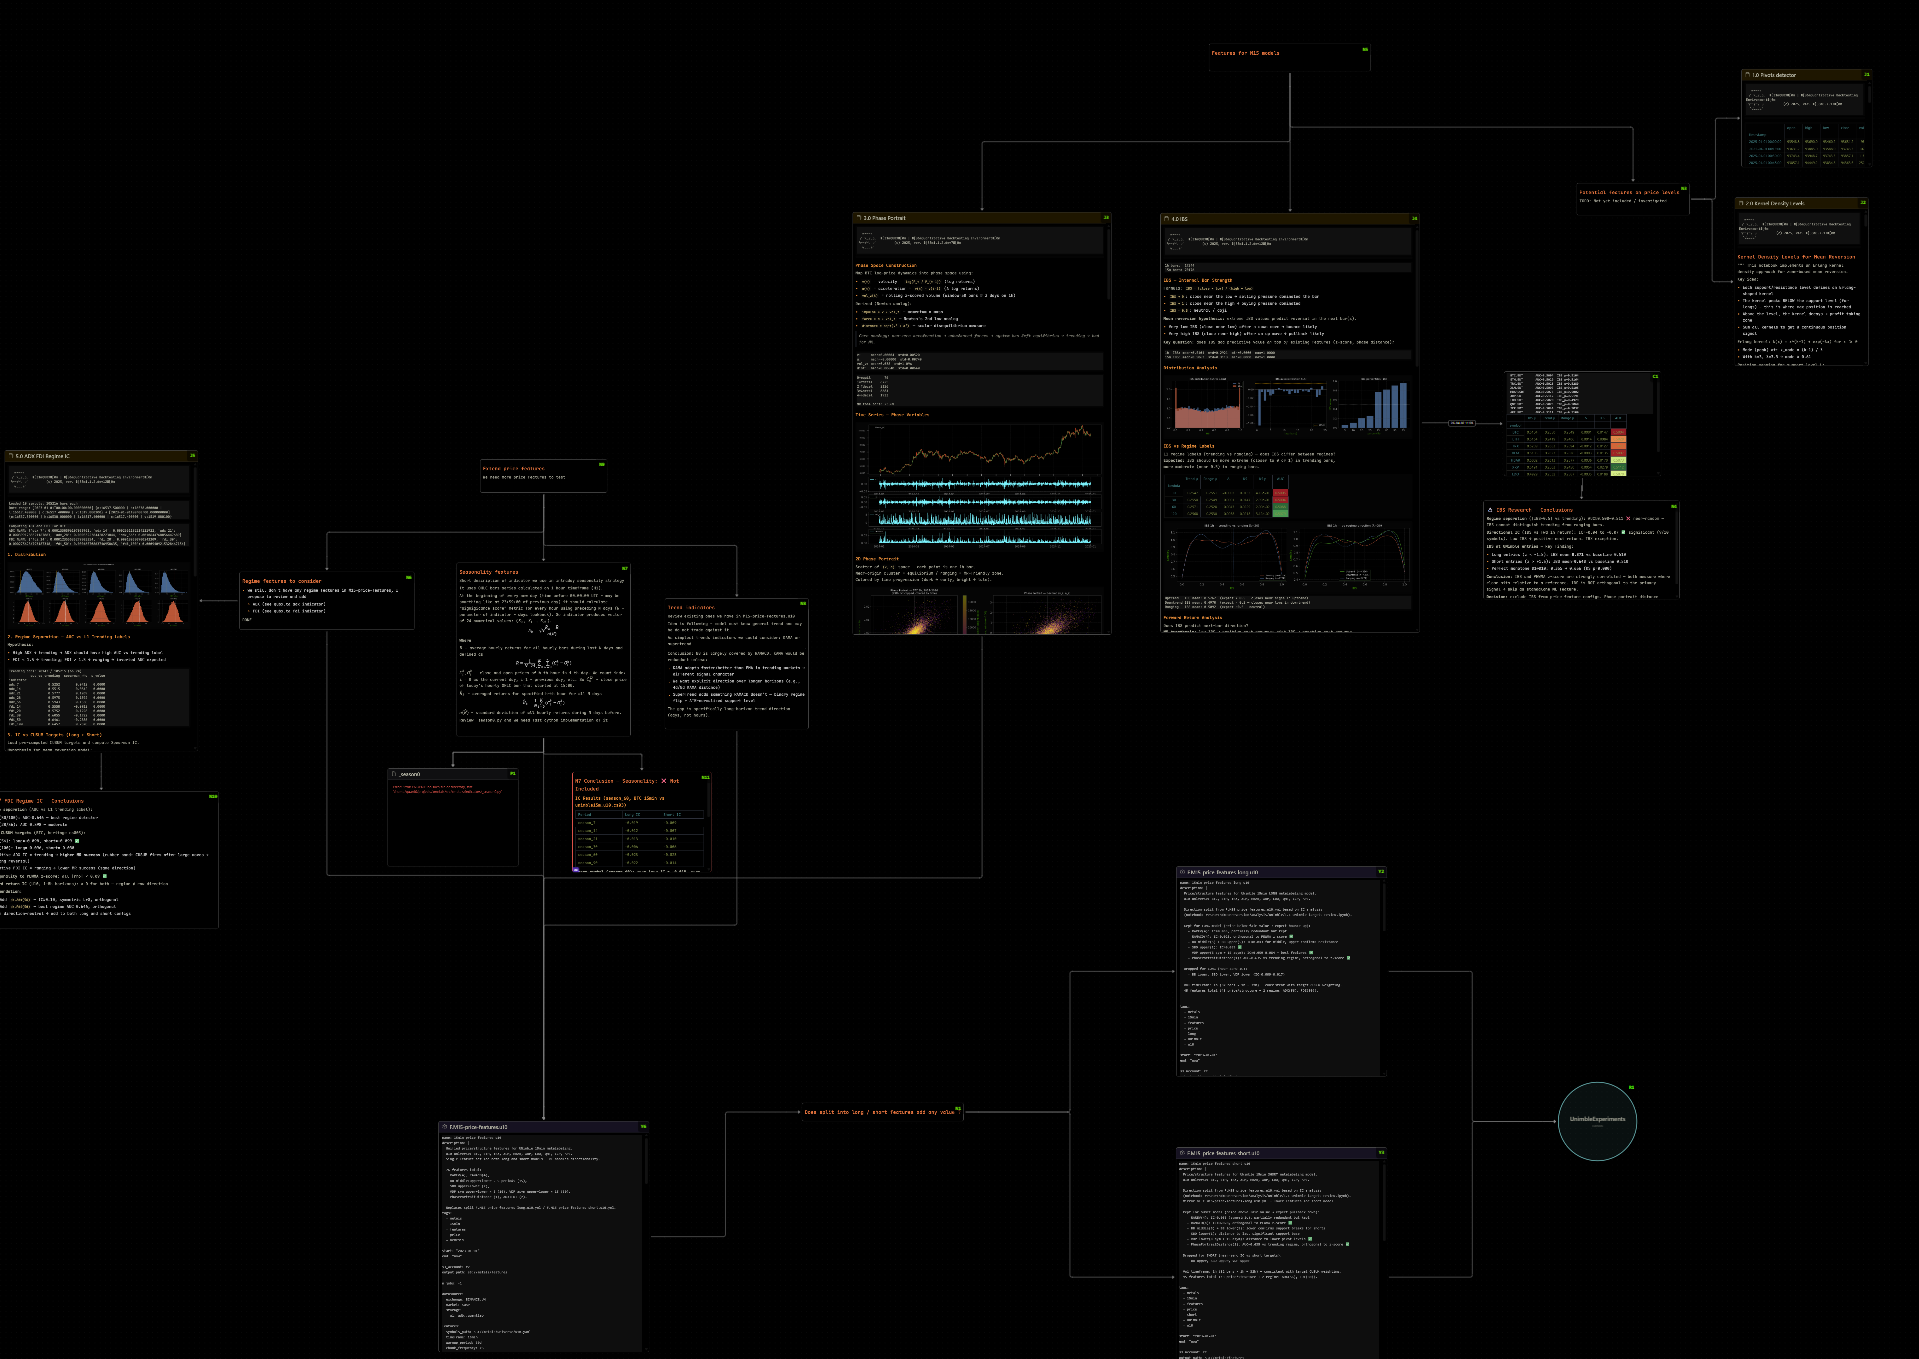Open the 4.0 IBS node title
This screenshot has height=1359, width=1919.
[1180, 219]
